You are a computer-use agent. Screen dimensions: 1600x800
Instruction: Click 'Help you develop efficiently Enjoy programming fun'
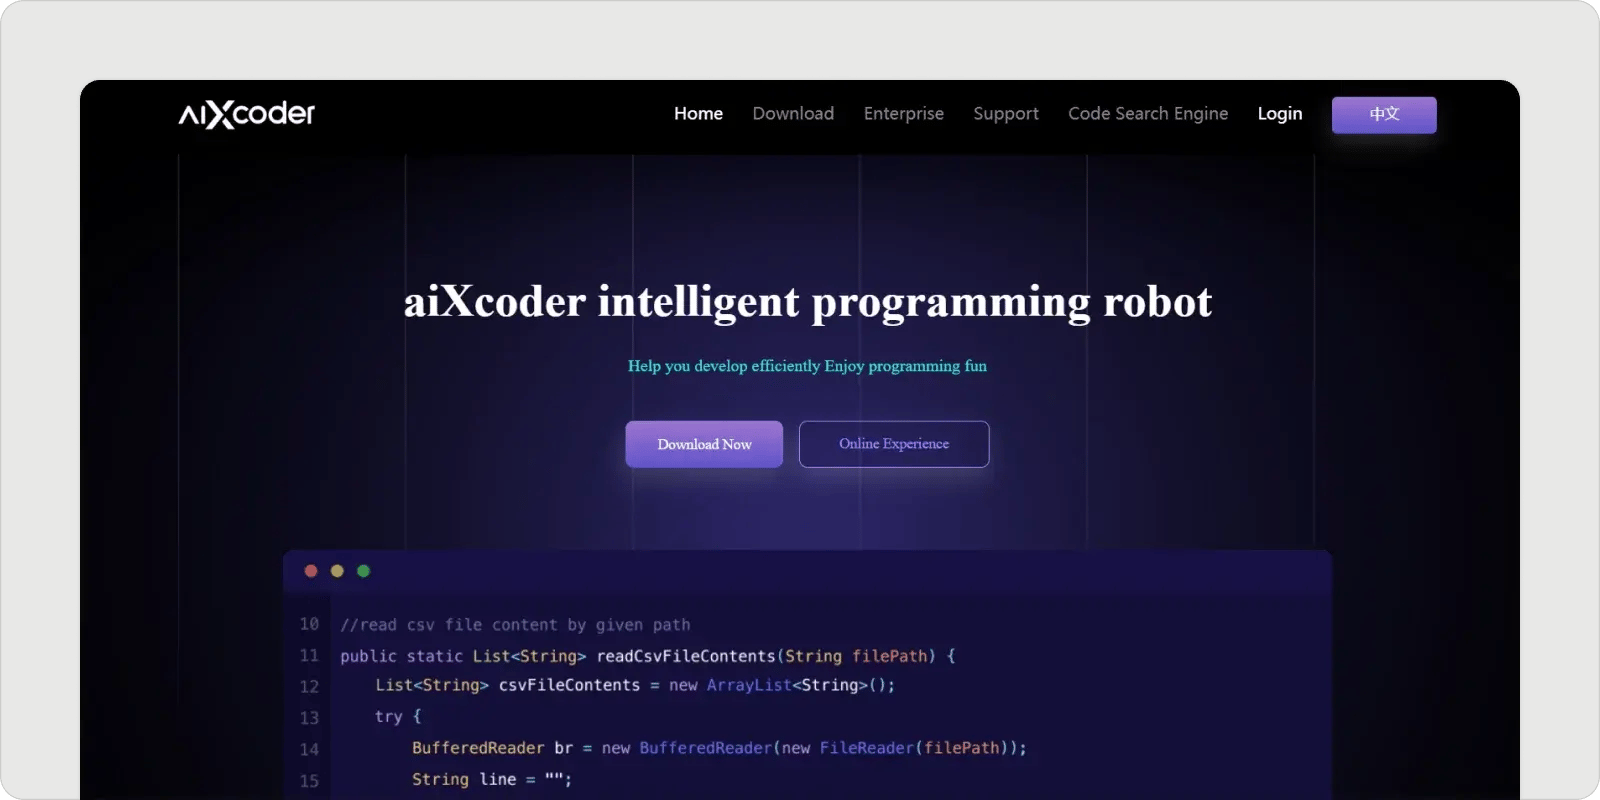(807, 366)
